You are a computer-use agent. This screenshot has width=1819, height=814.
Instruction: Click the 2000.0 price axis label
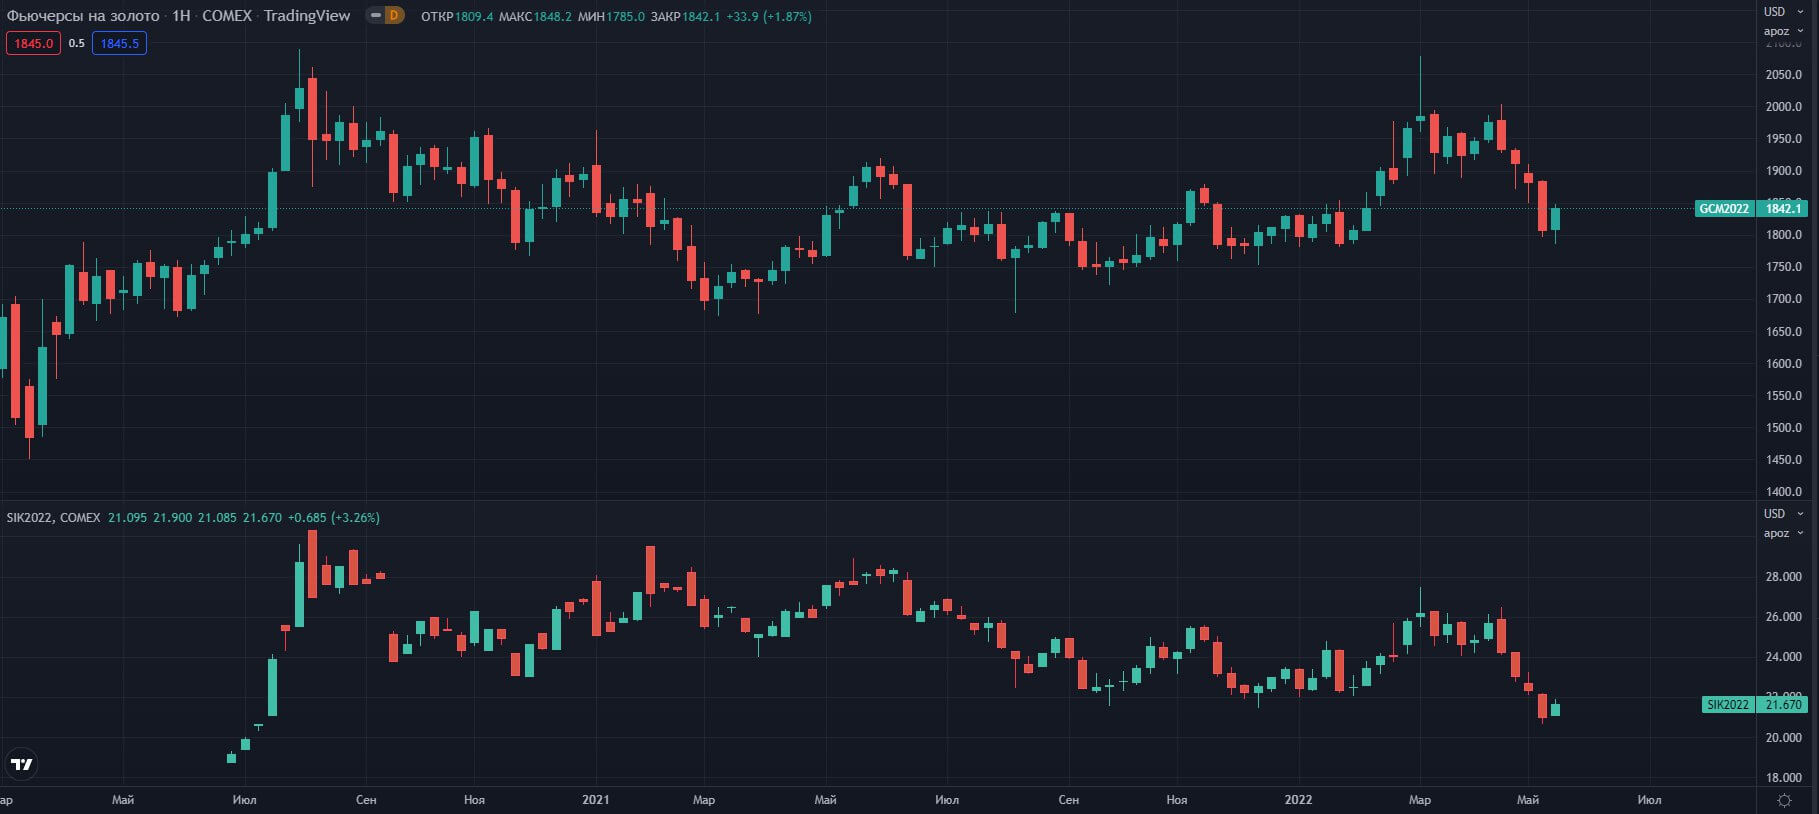[x=1784, y=107]
